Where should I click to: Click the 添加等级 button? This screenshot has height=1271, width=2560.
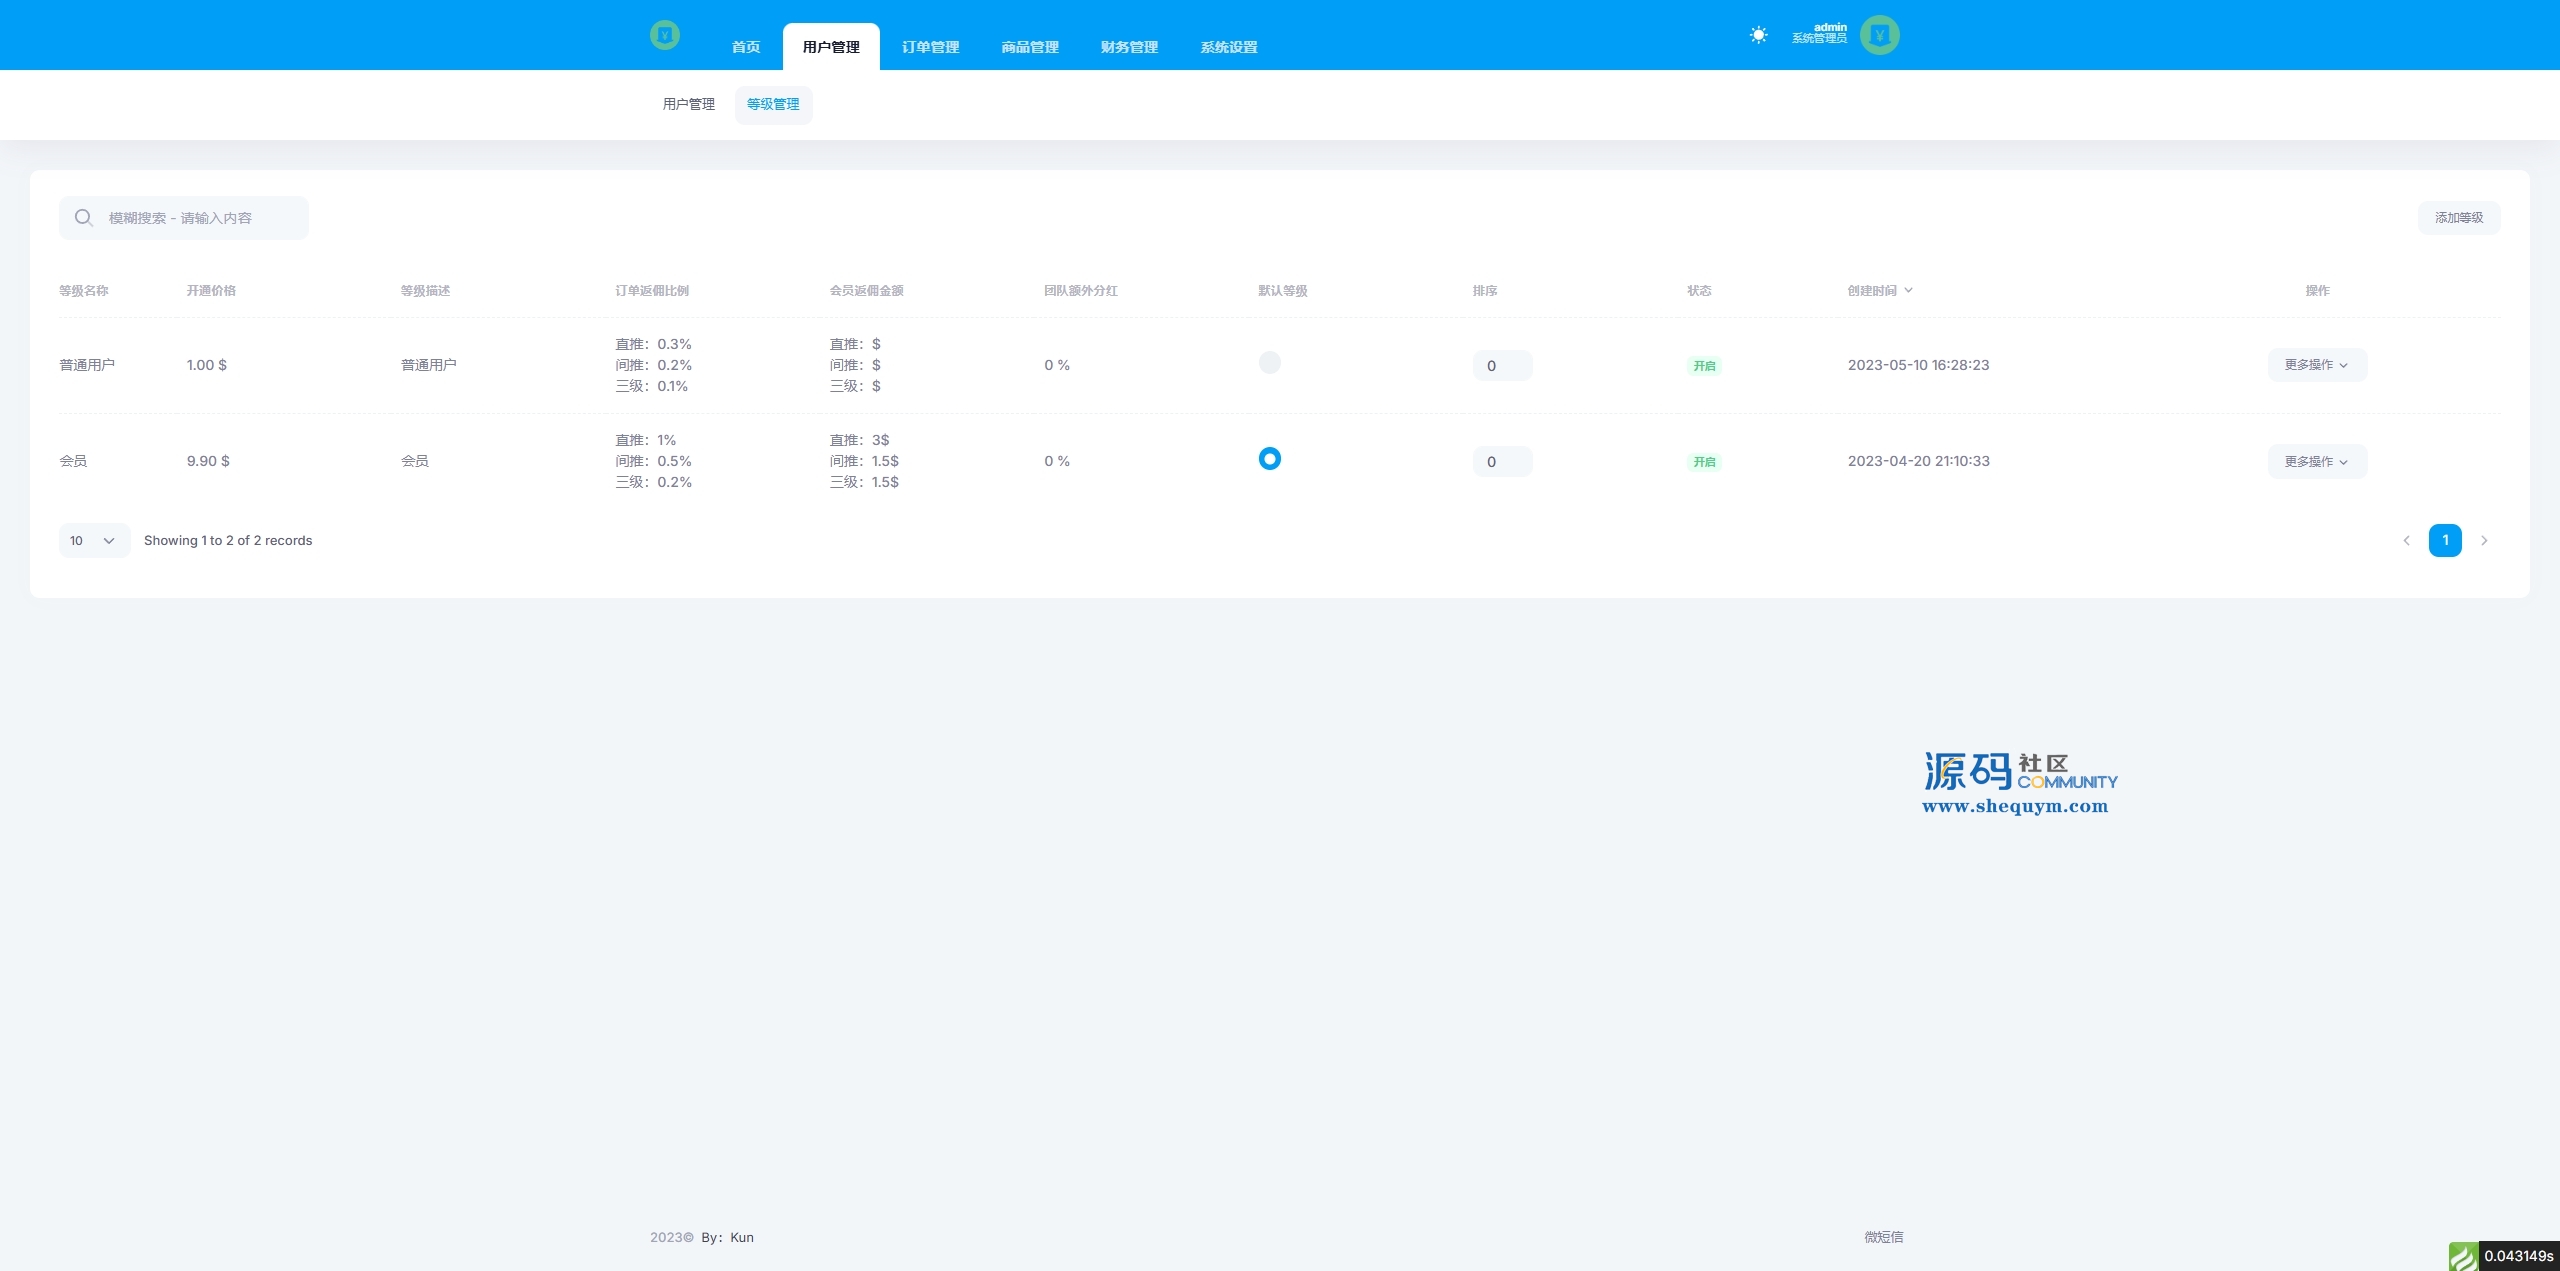[x=2458, y=218]
